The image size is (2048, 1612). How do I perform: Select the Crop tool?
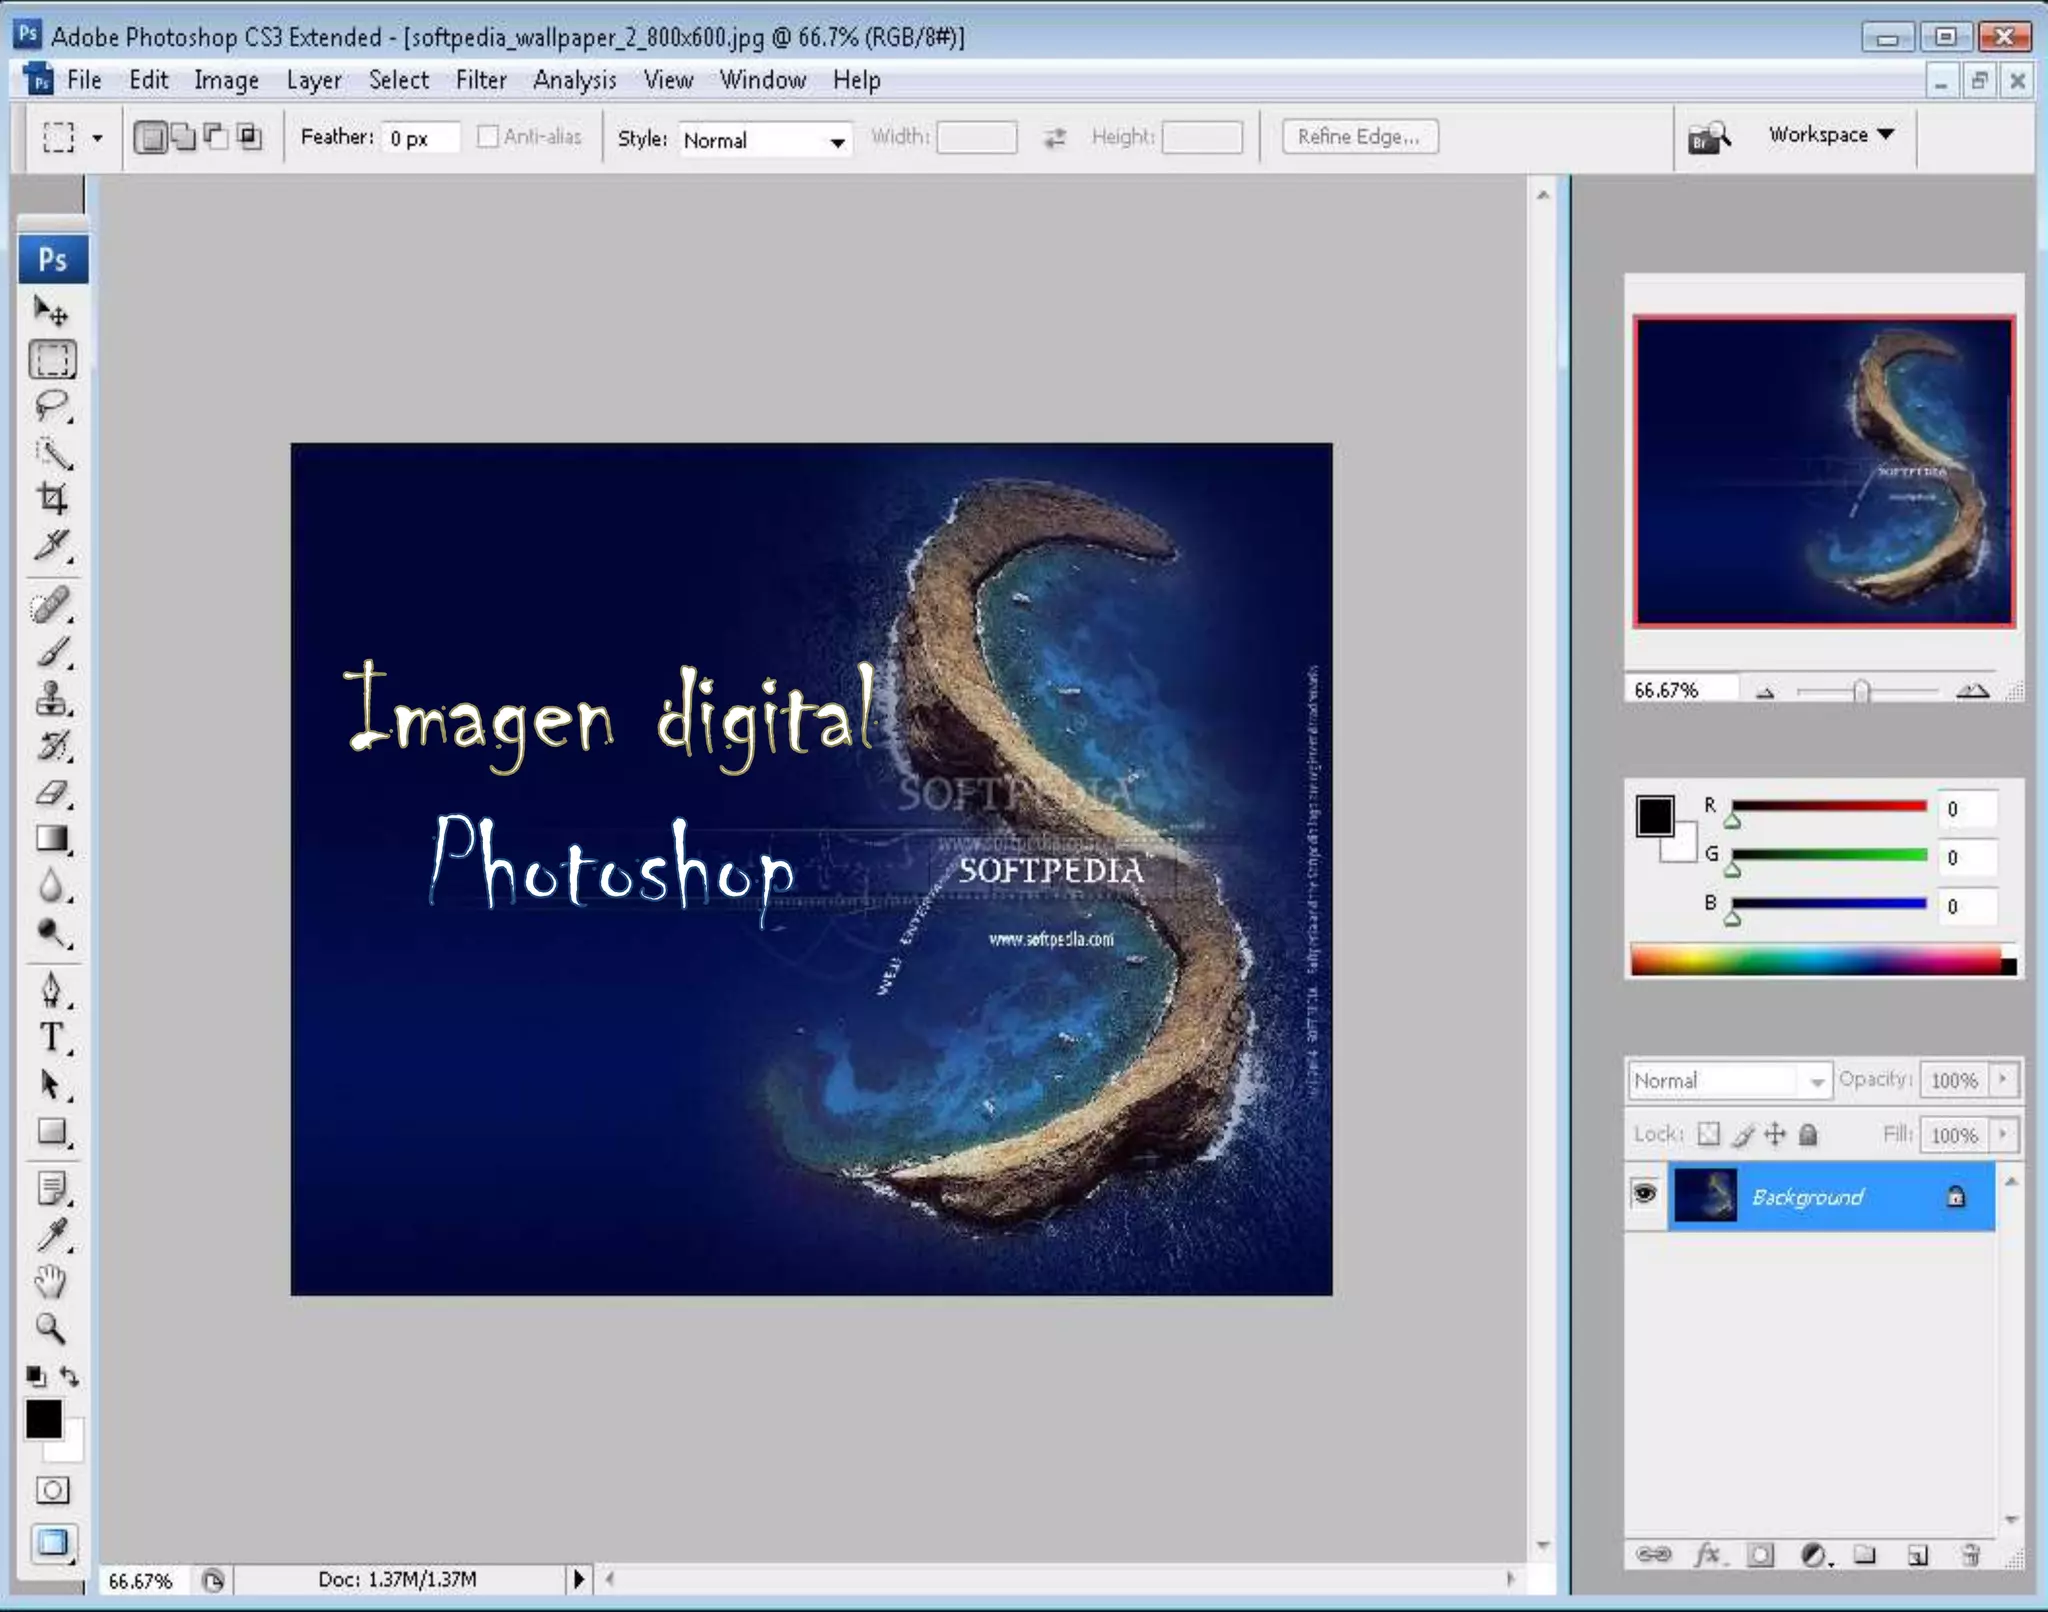[x=52, y=498]
